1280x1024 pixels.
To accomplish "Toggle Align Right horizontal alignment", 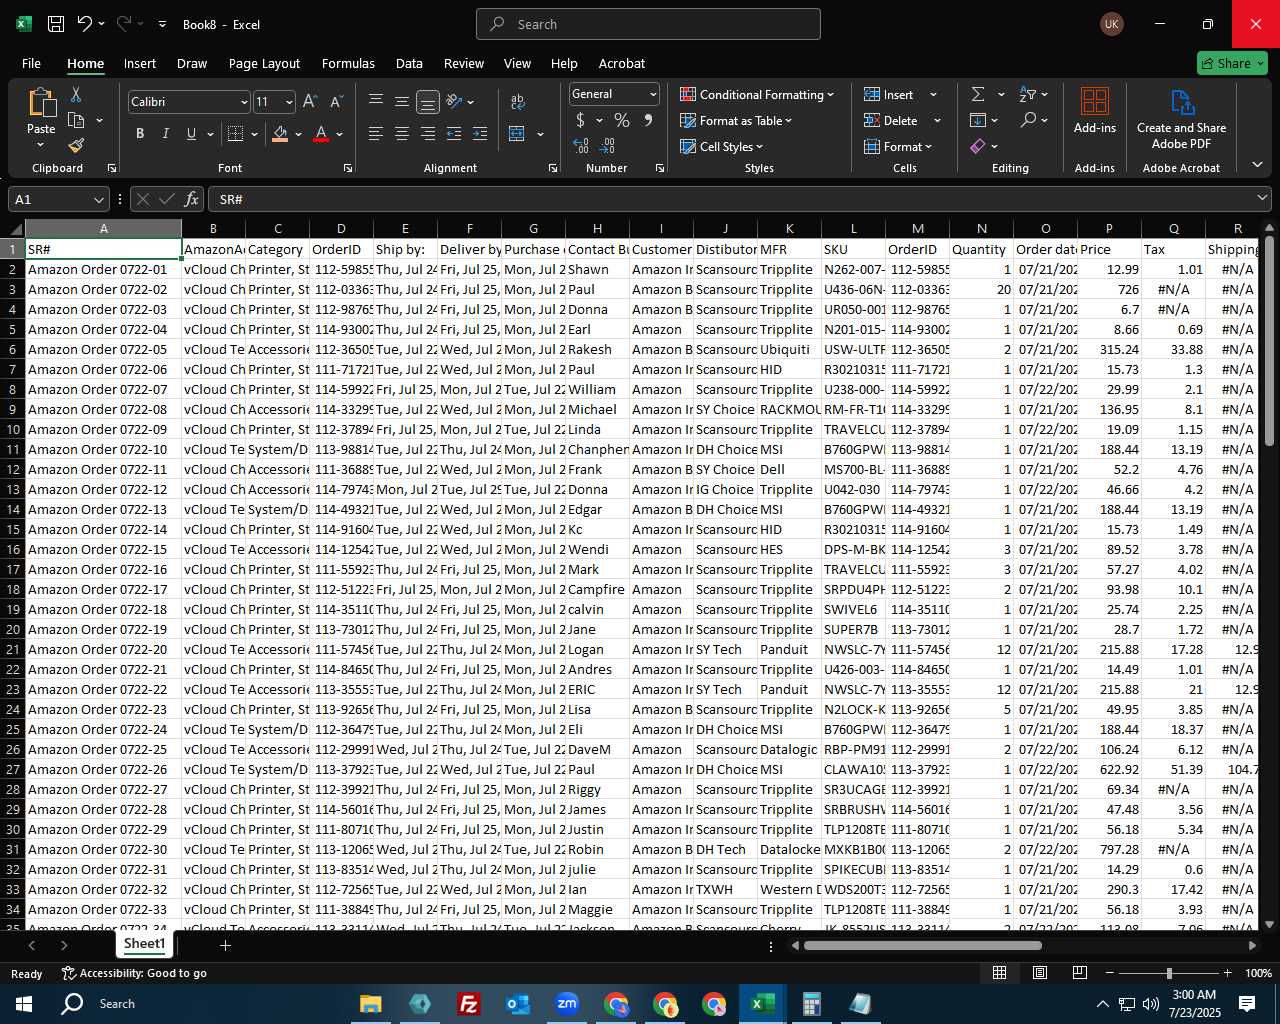I will 428,134.
